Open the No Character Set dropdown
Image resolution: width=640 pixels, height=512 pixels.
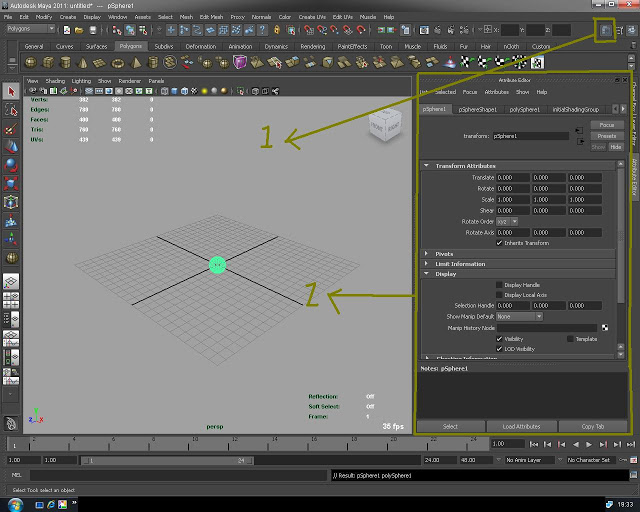pyautogui.click(x=592, y=460)
